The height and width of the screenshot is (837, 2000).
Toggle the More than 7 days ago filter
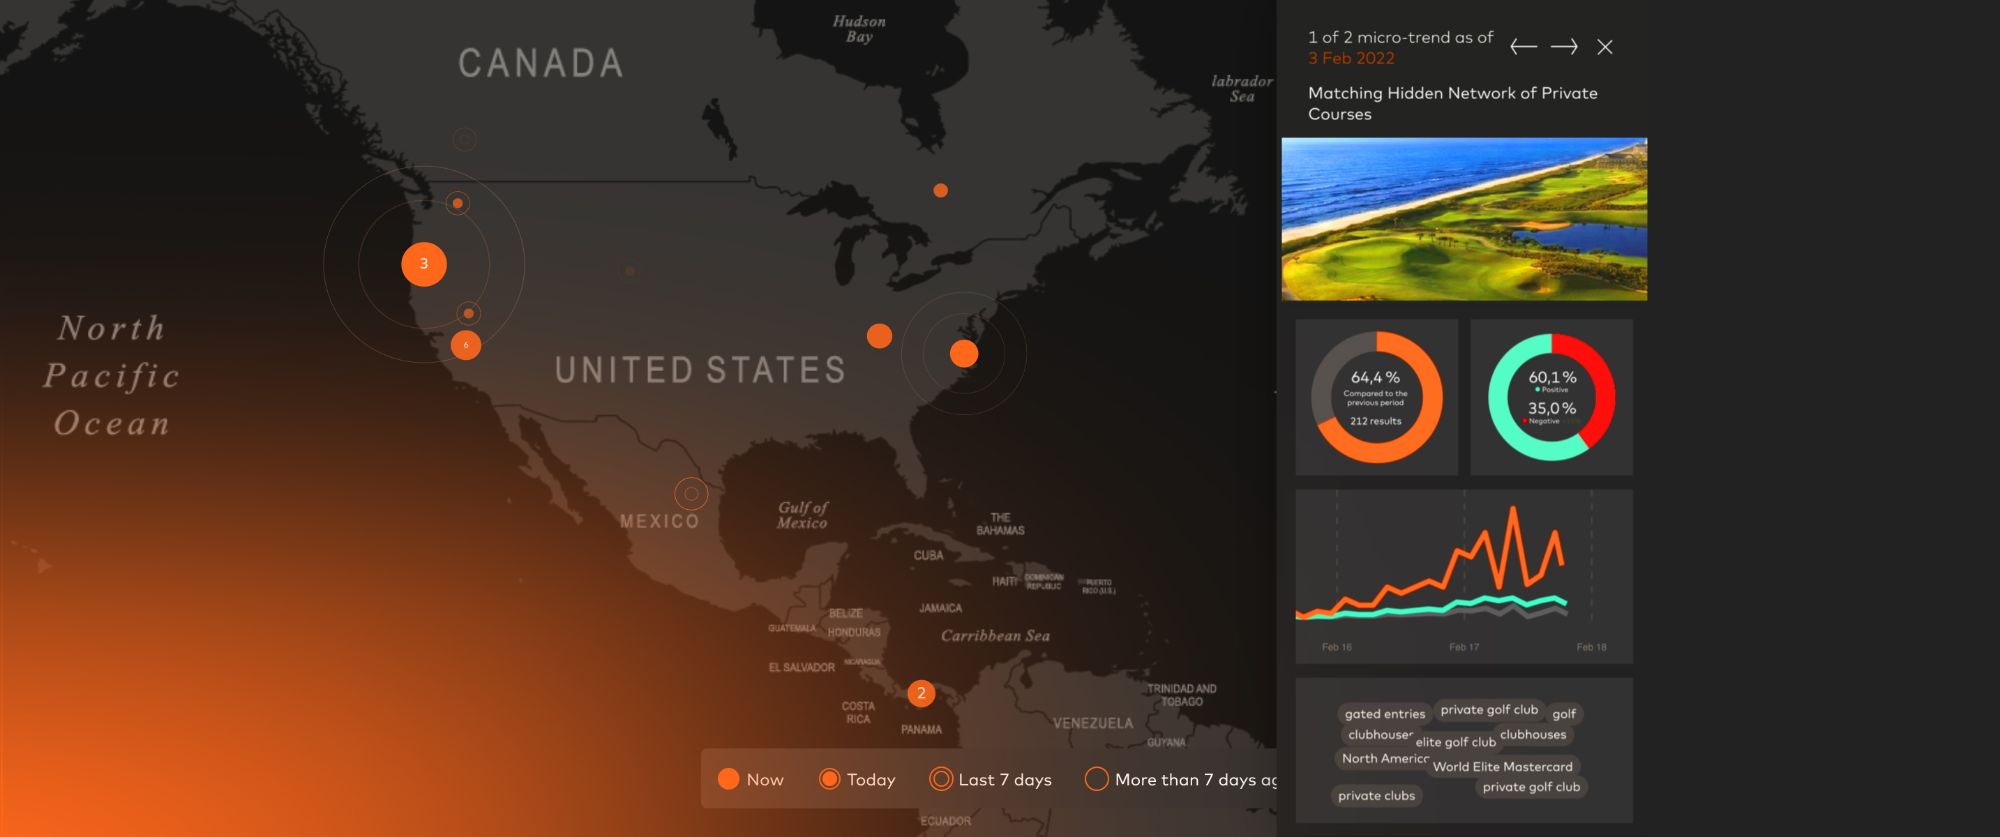point(1180,779)
